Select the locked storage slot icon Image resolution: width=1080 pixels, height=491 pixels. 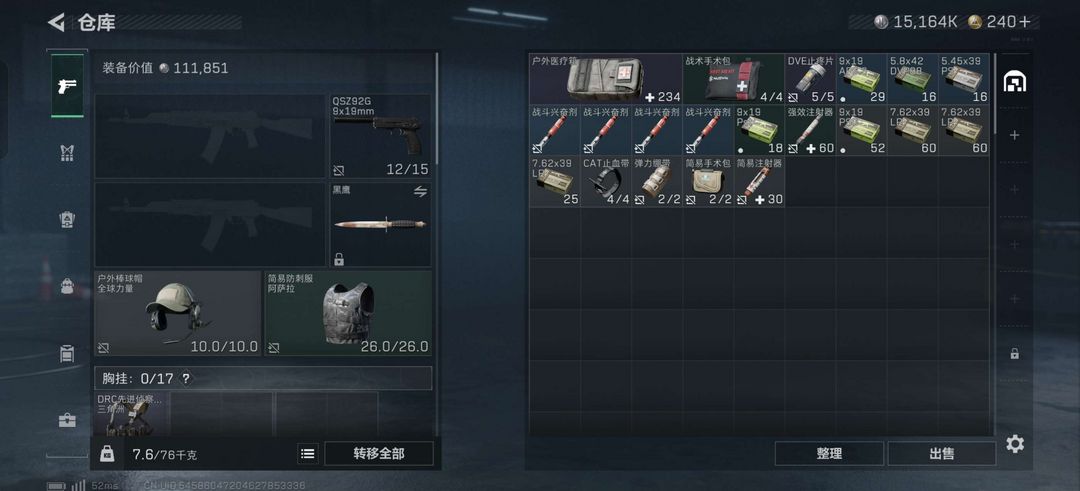[x=1015, y=354]
